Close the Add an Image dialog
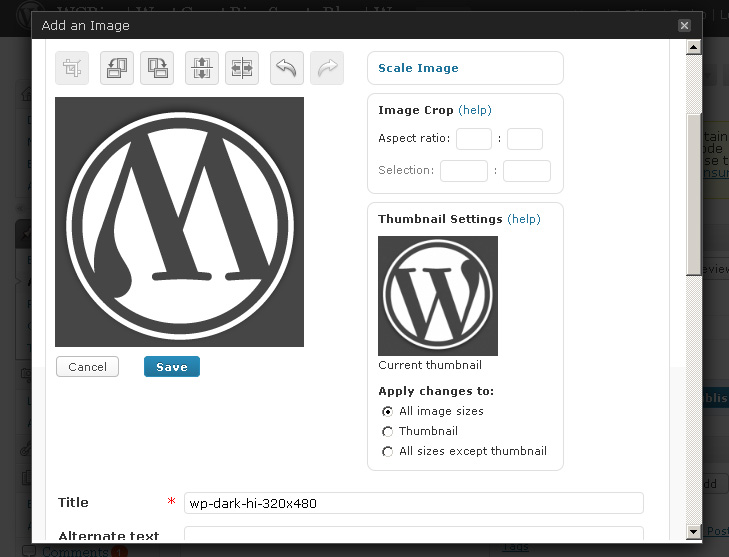Image resolution: width=729 pixels, height=557 pixels. (x=684, y=26)
